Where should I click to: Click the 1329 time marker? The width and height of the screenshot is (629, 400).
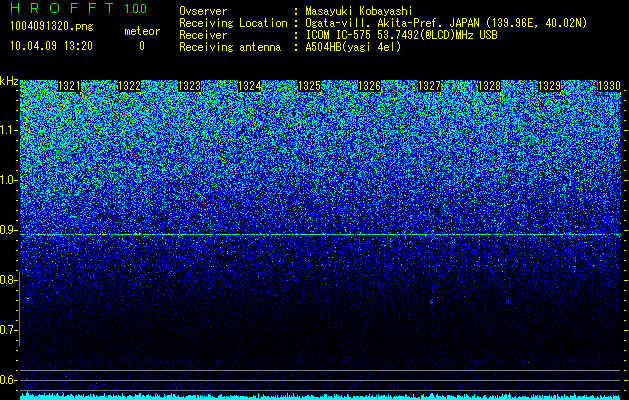pos(549,86)
